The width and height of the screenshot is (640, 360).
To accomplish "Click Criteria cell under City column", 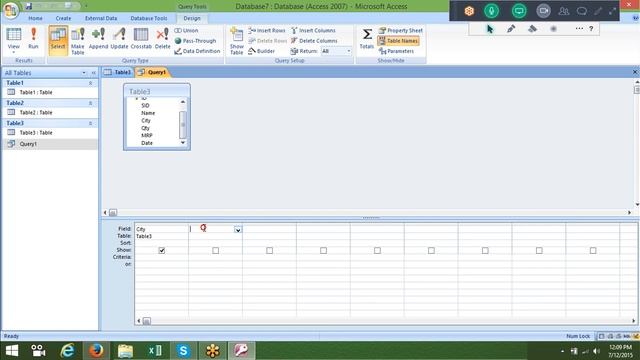I will pos(162,257).
